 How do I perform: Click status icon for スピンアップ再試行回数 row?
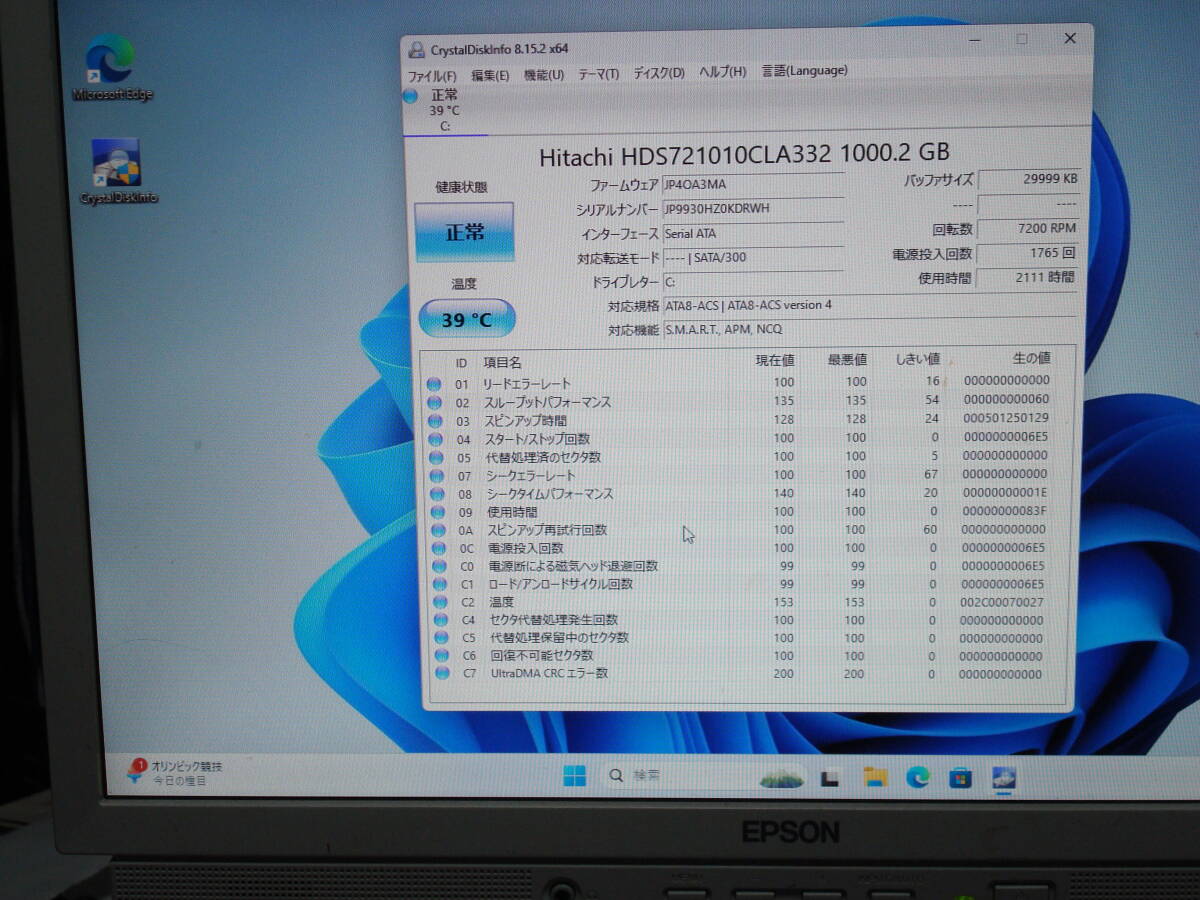[438, 530]
